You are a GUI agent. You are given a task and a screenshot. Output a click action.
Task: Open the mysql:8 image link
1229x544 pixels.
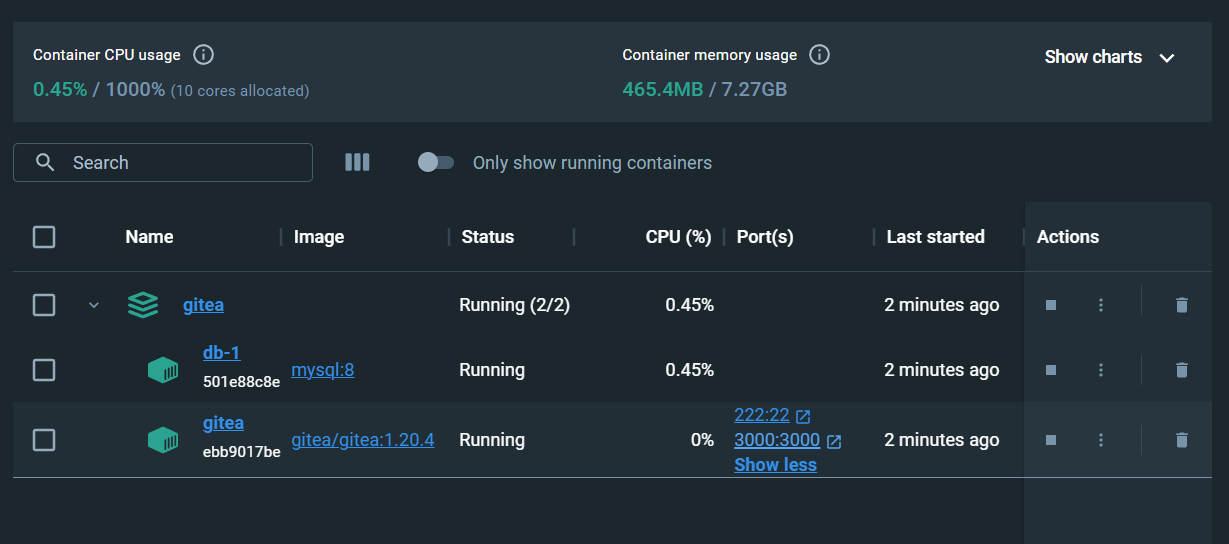click(x=322, y=370)
